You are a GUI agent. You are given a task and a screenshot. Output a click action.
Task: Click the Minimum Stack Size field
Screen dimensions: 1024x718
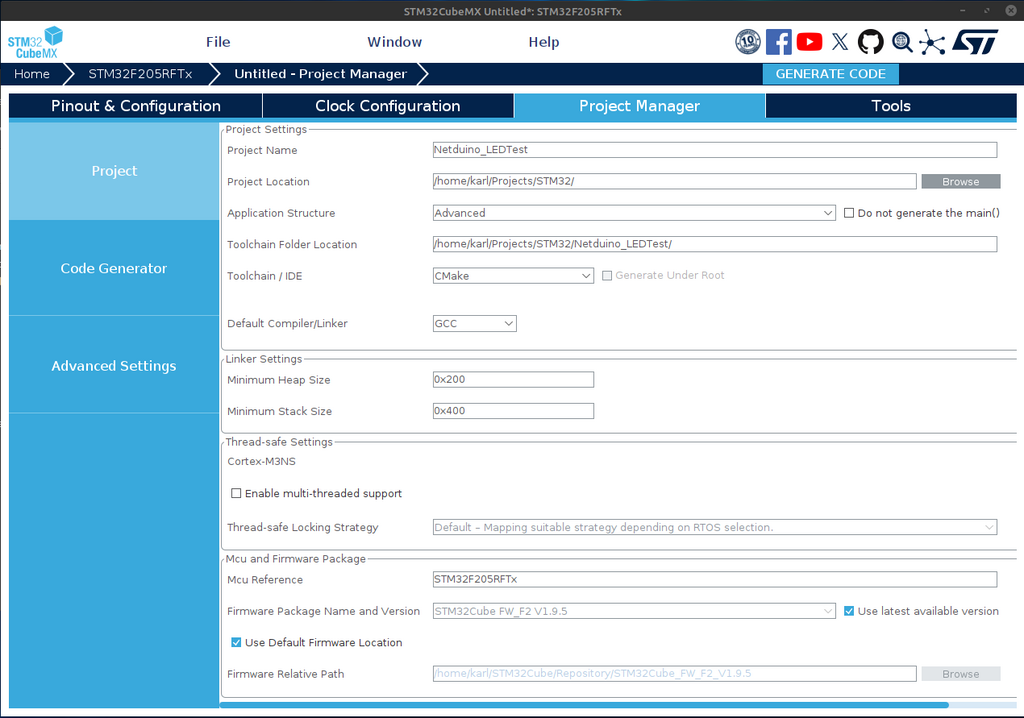pyautogui.click(x=513, y=411)
